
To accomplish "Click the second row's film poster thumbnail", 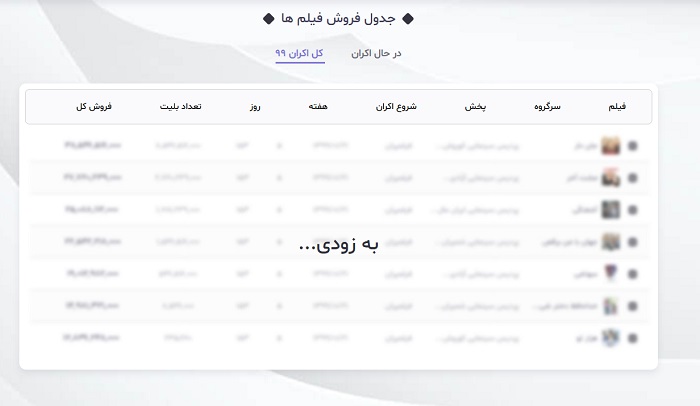I will (x=610, y=178).
